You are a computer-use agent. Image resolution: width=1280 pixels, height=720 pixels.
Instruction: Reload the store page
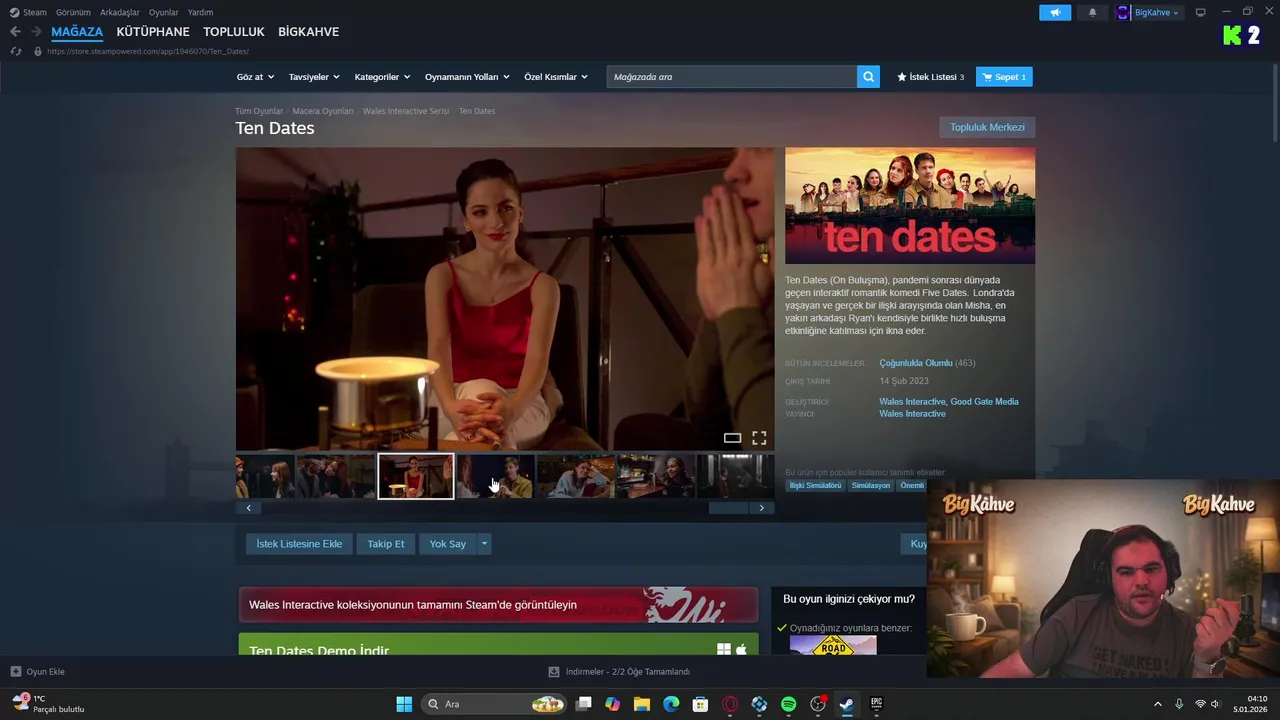pos(15,51)
